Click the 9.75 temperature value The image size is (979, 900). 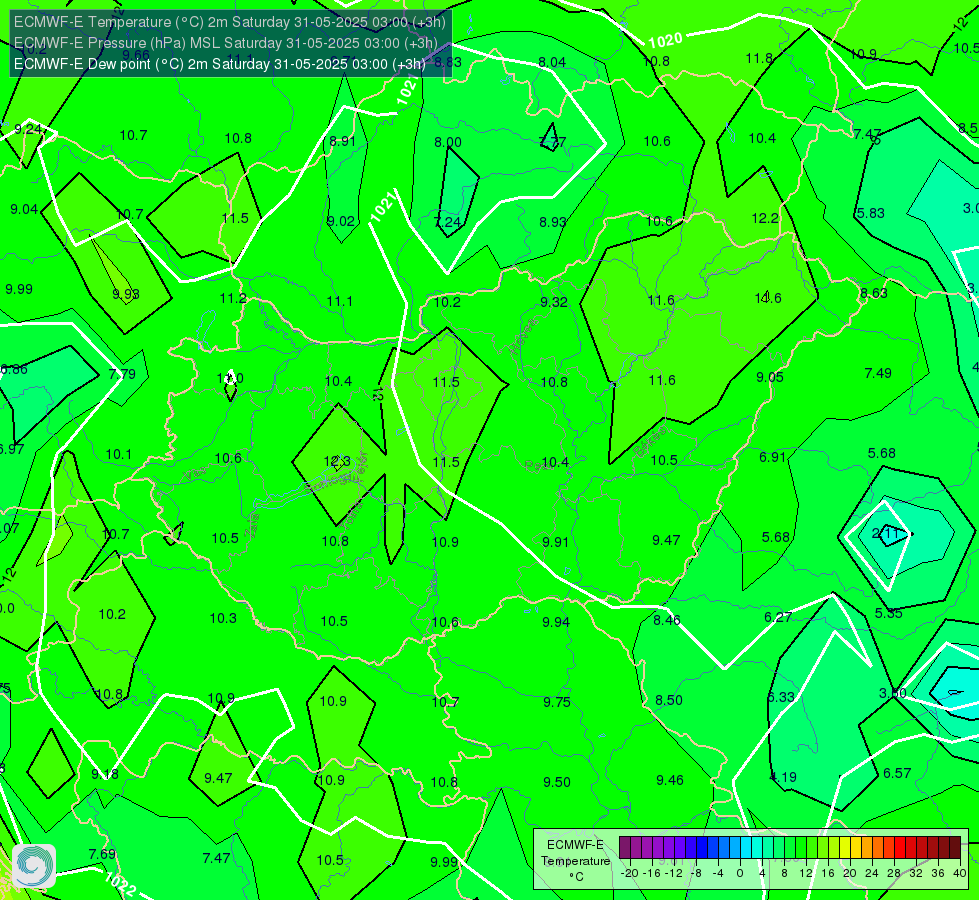tap(556, 702)
